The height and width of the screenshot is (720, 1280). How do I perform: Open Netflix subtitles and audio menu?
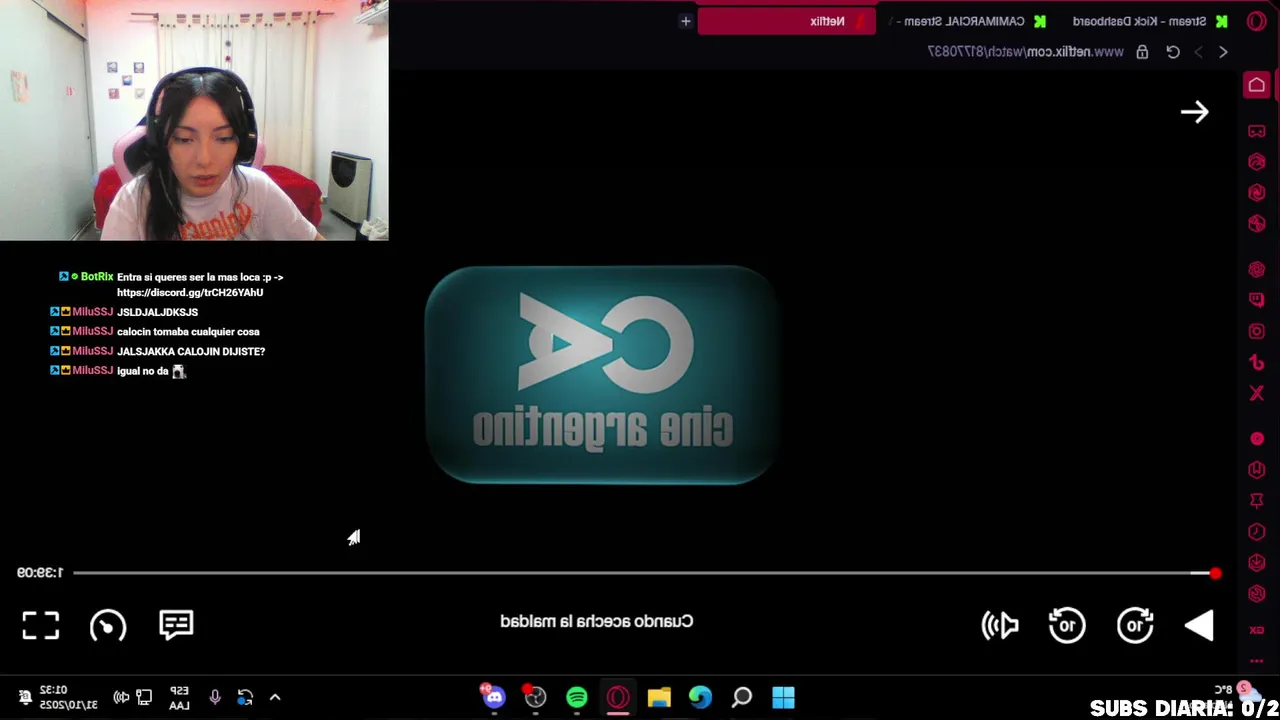tap(176, 625)
